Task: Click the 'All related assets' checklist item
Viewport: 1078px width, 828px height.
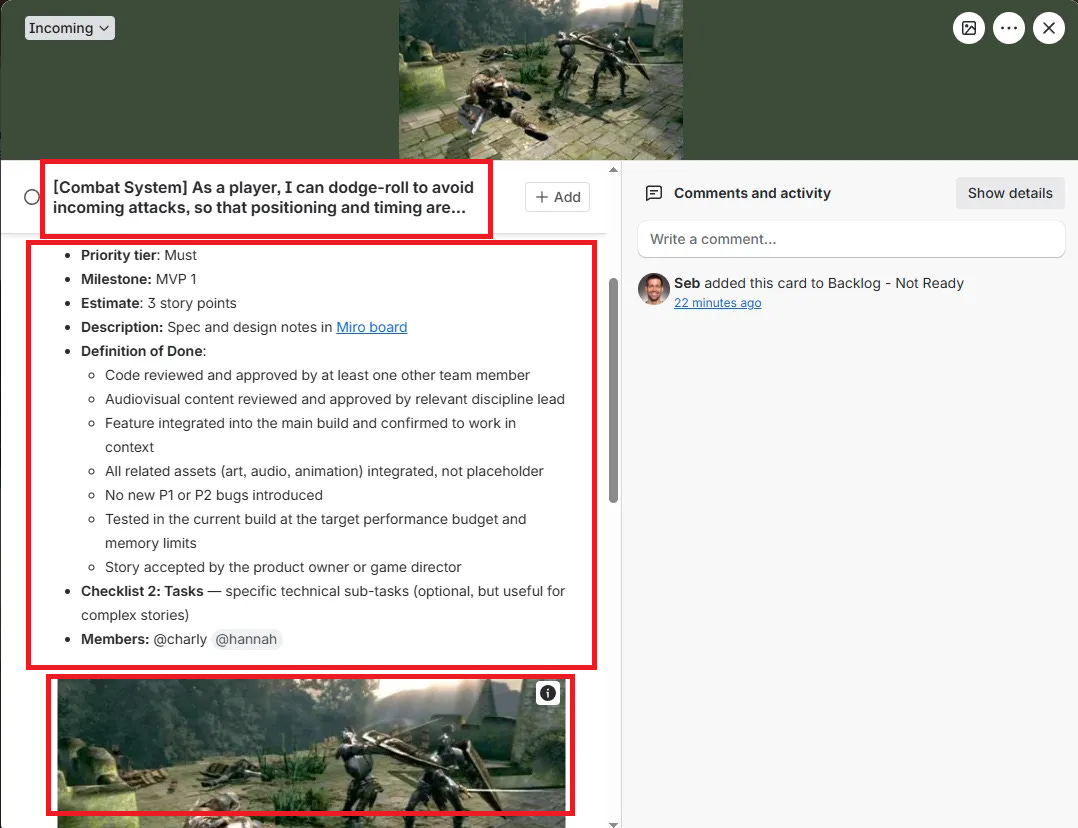Action: tap(324, 472)
